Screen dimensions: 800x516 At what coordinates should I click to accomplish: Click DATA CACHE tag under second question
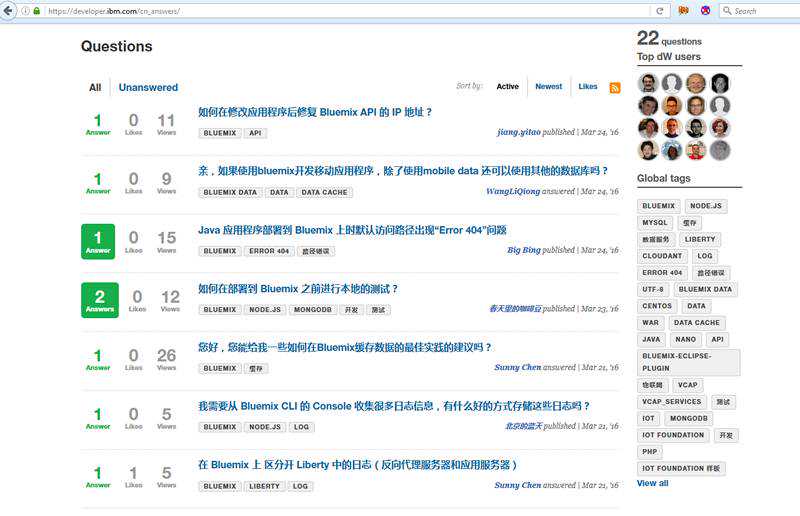point(324,192)
